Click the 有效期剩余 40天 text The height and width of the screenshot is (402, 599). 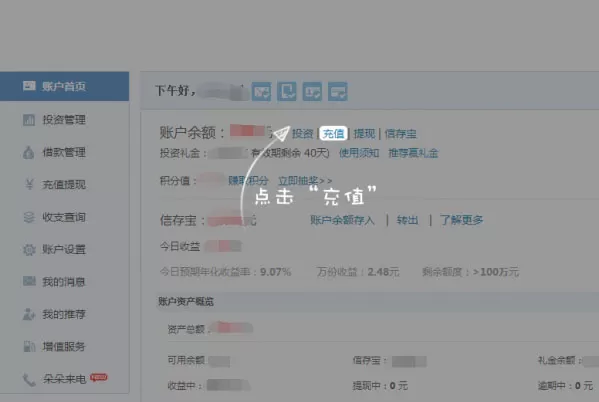290,153
